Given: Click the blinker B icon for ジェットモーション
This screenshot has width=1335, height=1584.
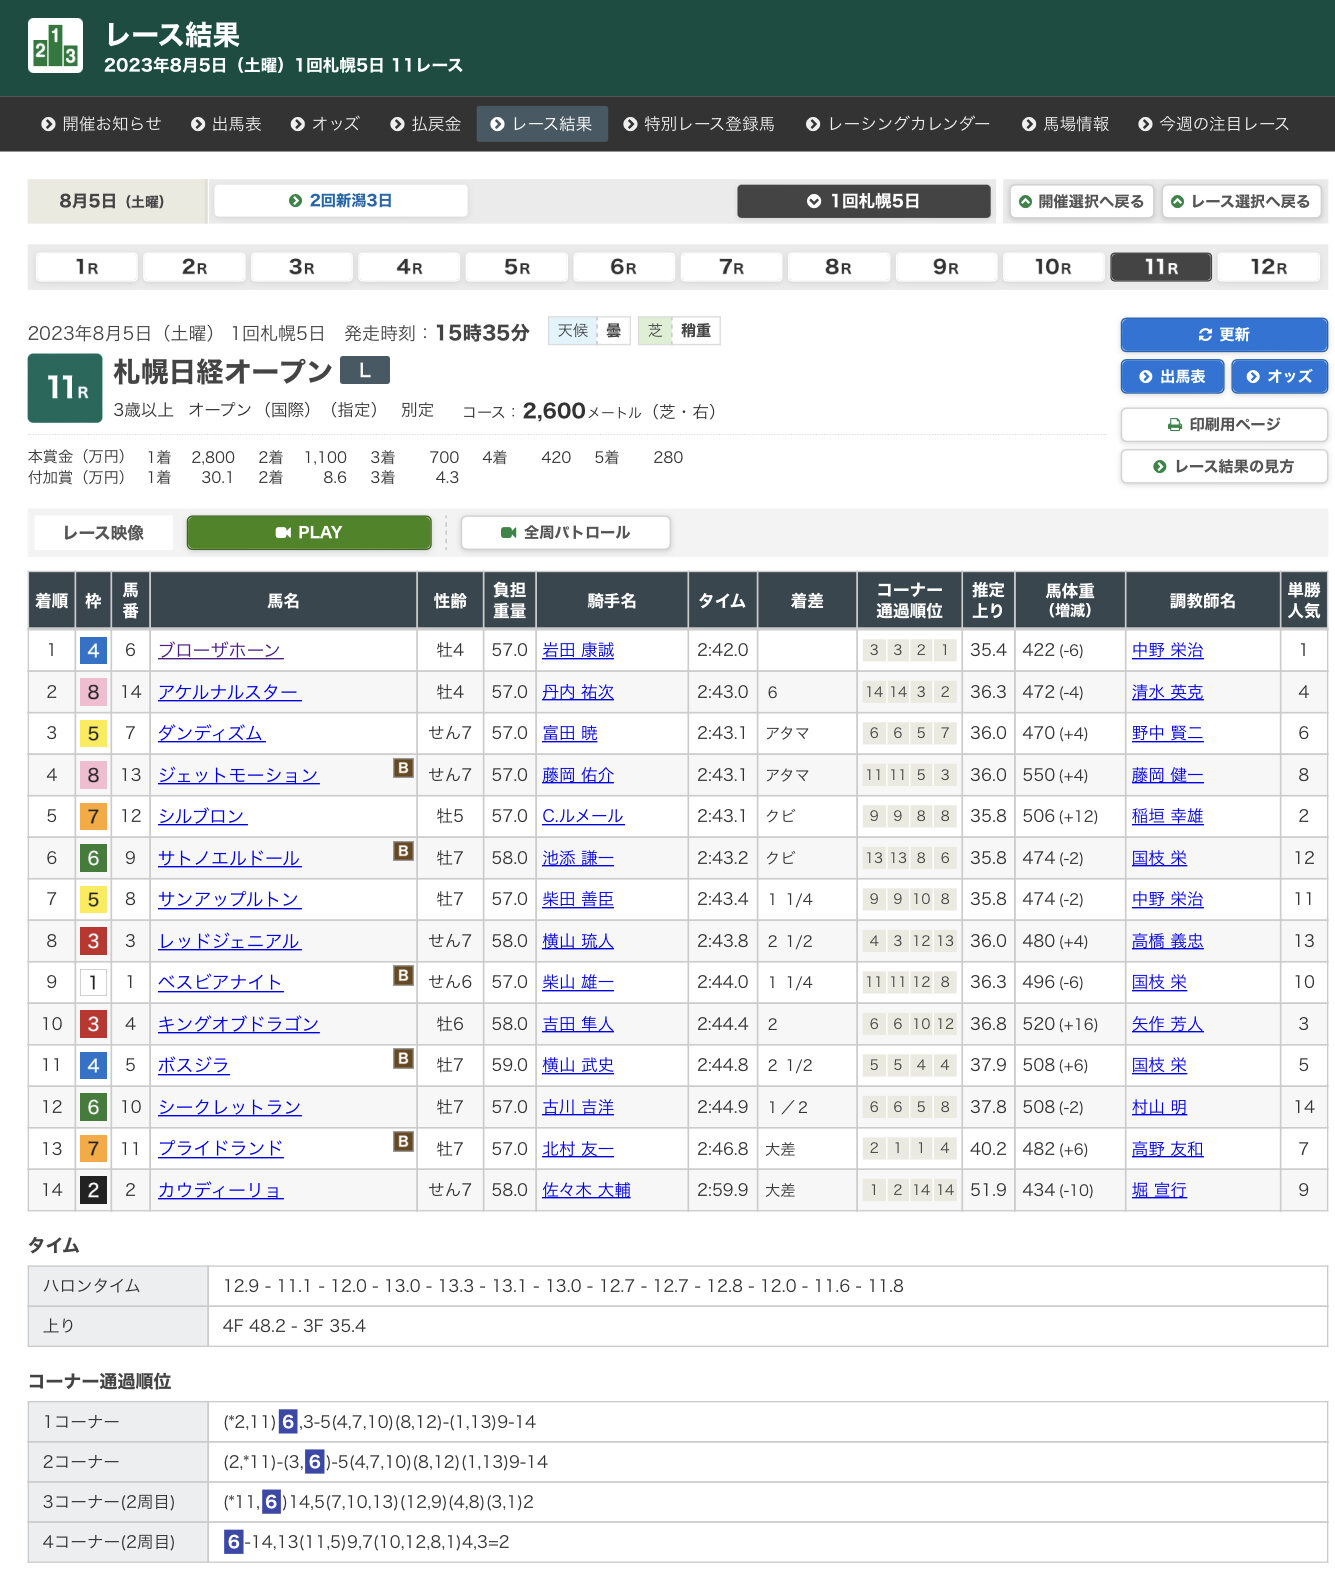Looking at the screenshot, I should (x=403, y=768).
